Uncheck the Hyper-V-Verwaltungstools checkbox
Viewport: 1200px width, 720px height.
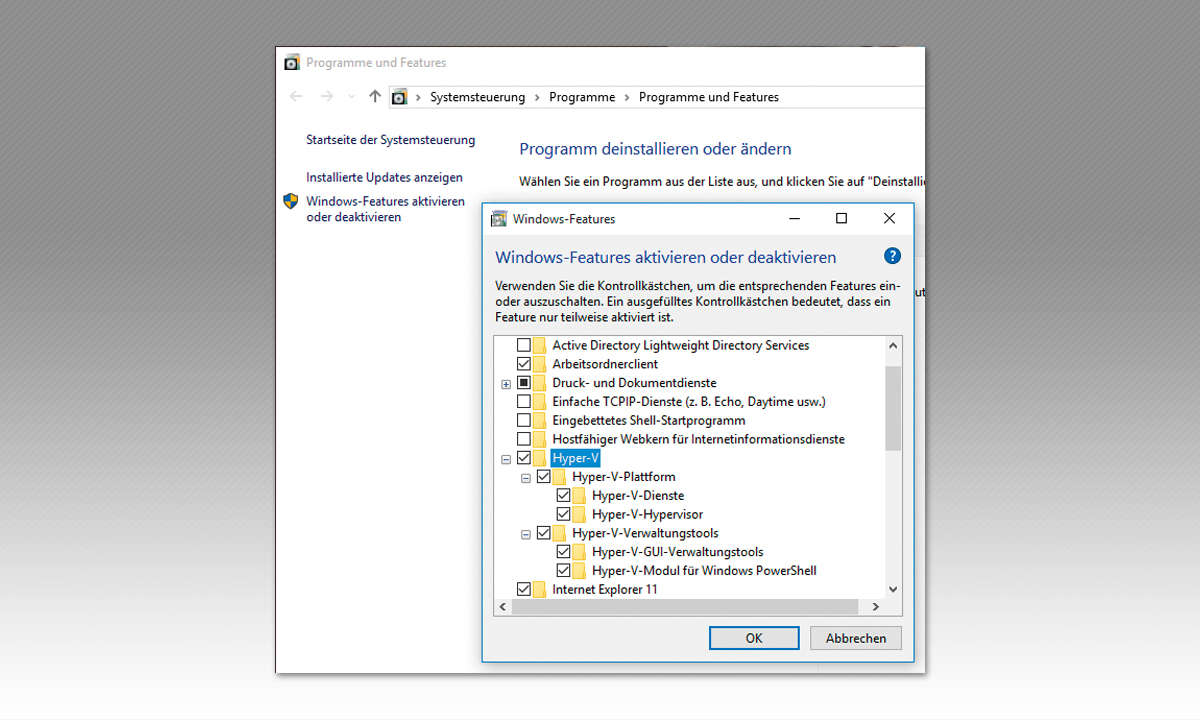click(x=544, y=533)
